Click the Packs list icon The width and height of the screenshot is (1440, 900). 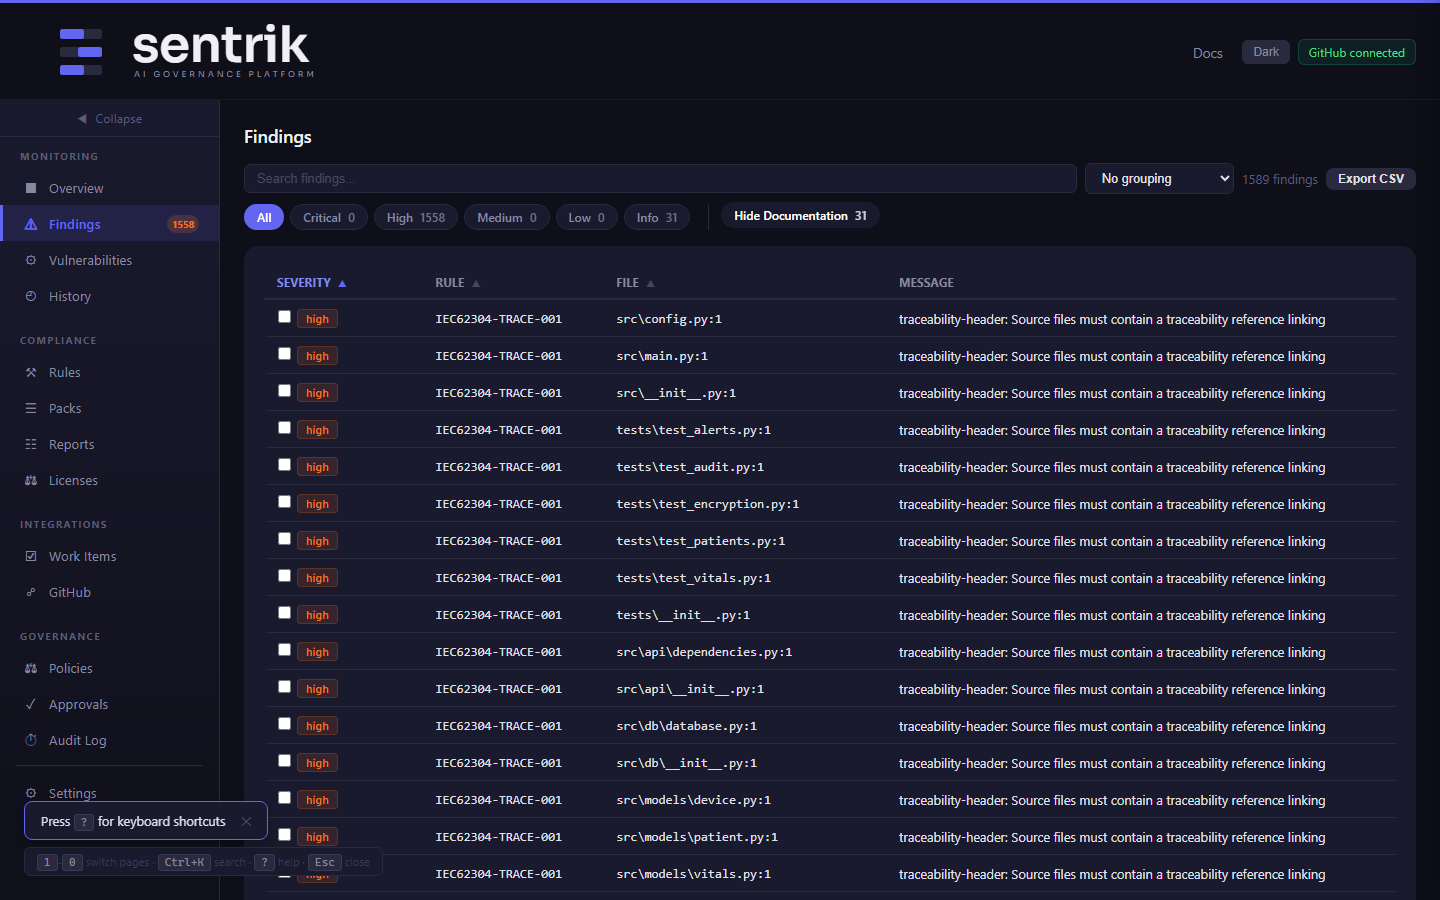(x=31, y=408)
